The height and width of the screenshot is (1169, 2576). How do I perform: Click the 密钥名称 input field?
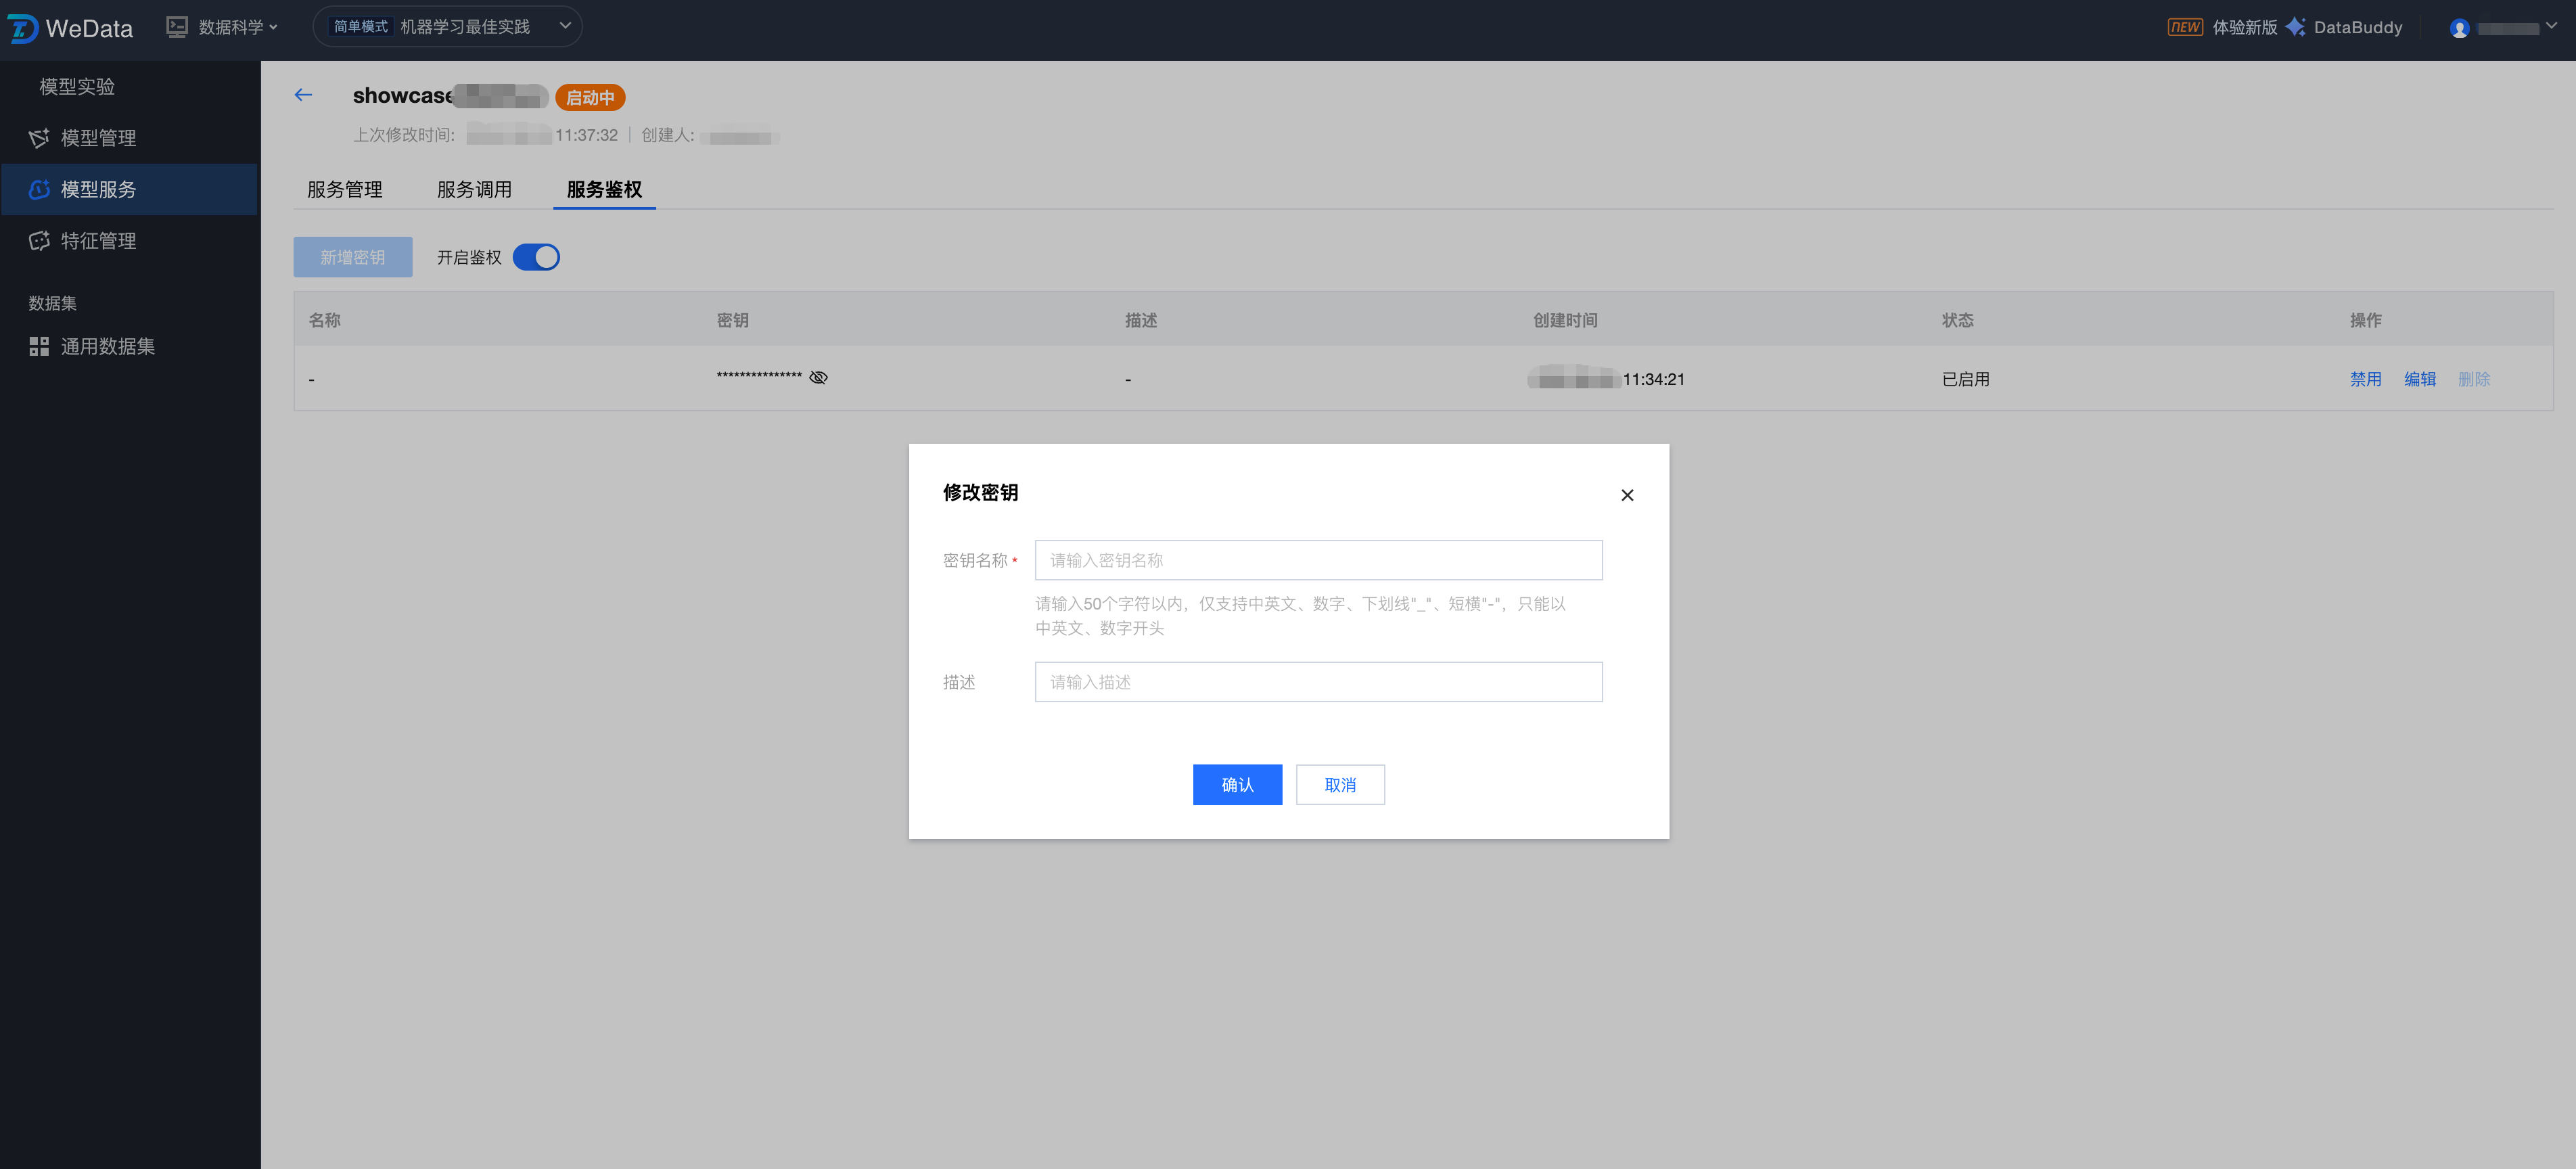pos(1318,560)
